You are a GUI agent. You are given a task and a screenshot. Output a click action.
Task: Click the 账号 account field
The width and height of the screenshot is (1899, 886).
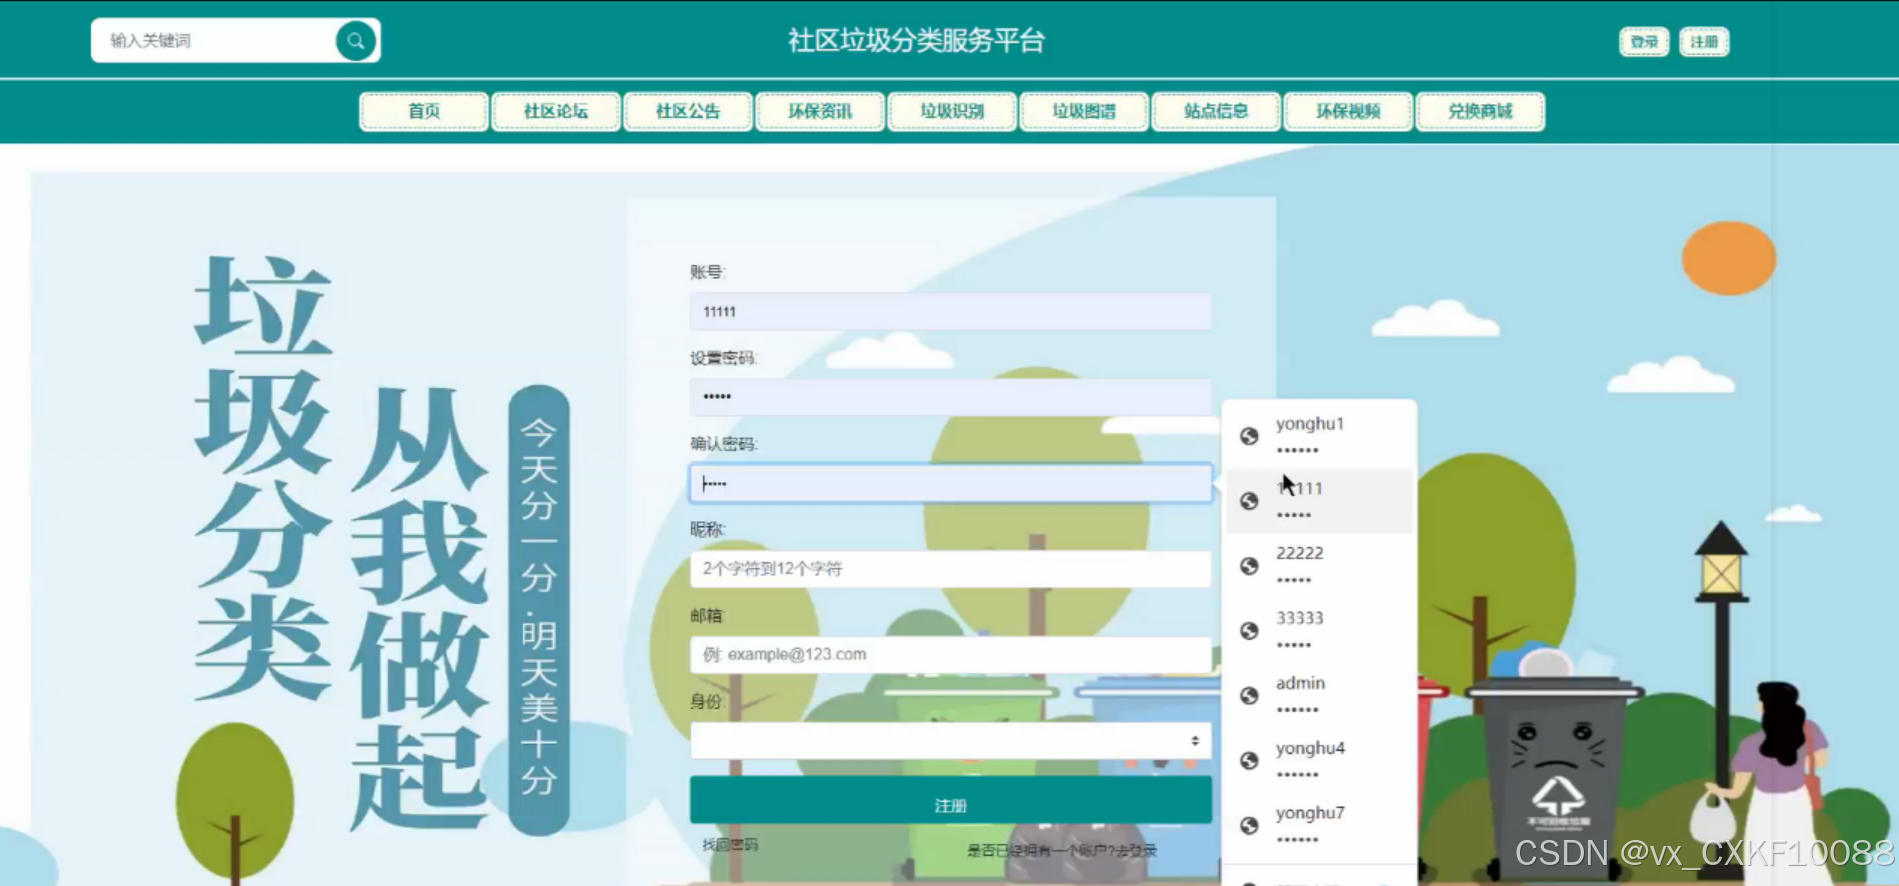coord(950,312)
